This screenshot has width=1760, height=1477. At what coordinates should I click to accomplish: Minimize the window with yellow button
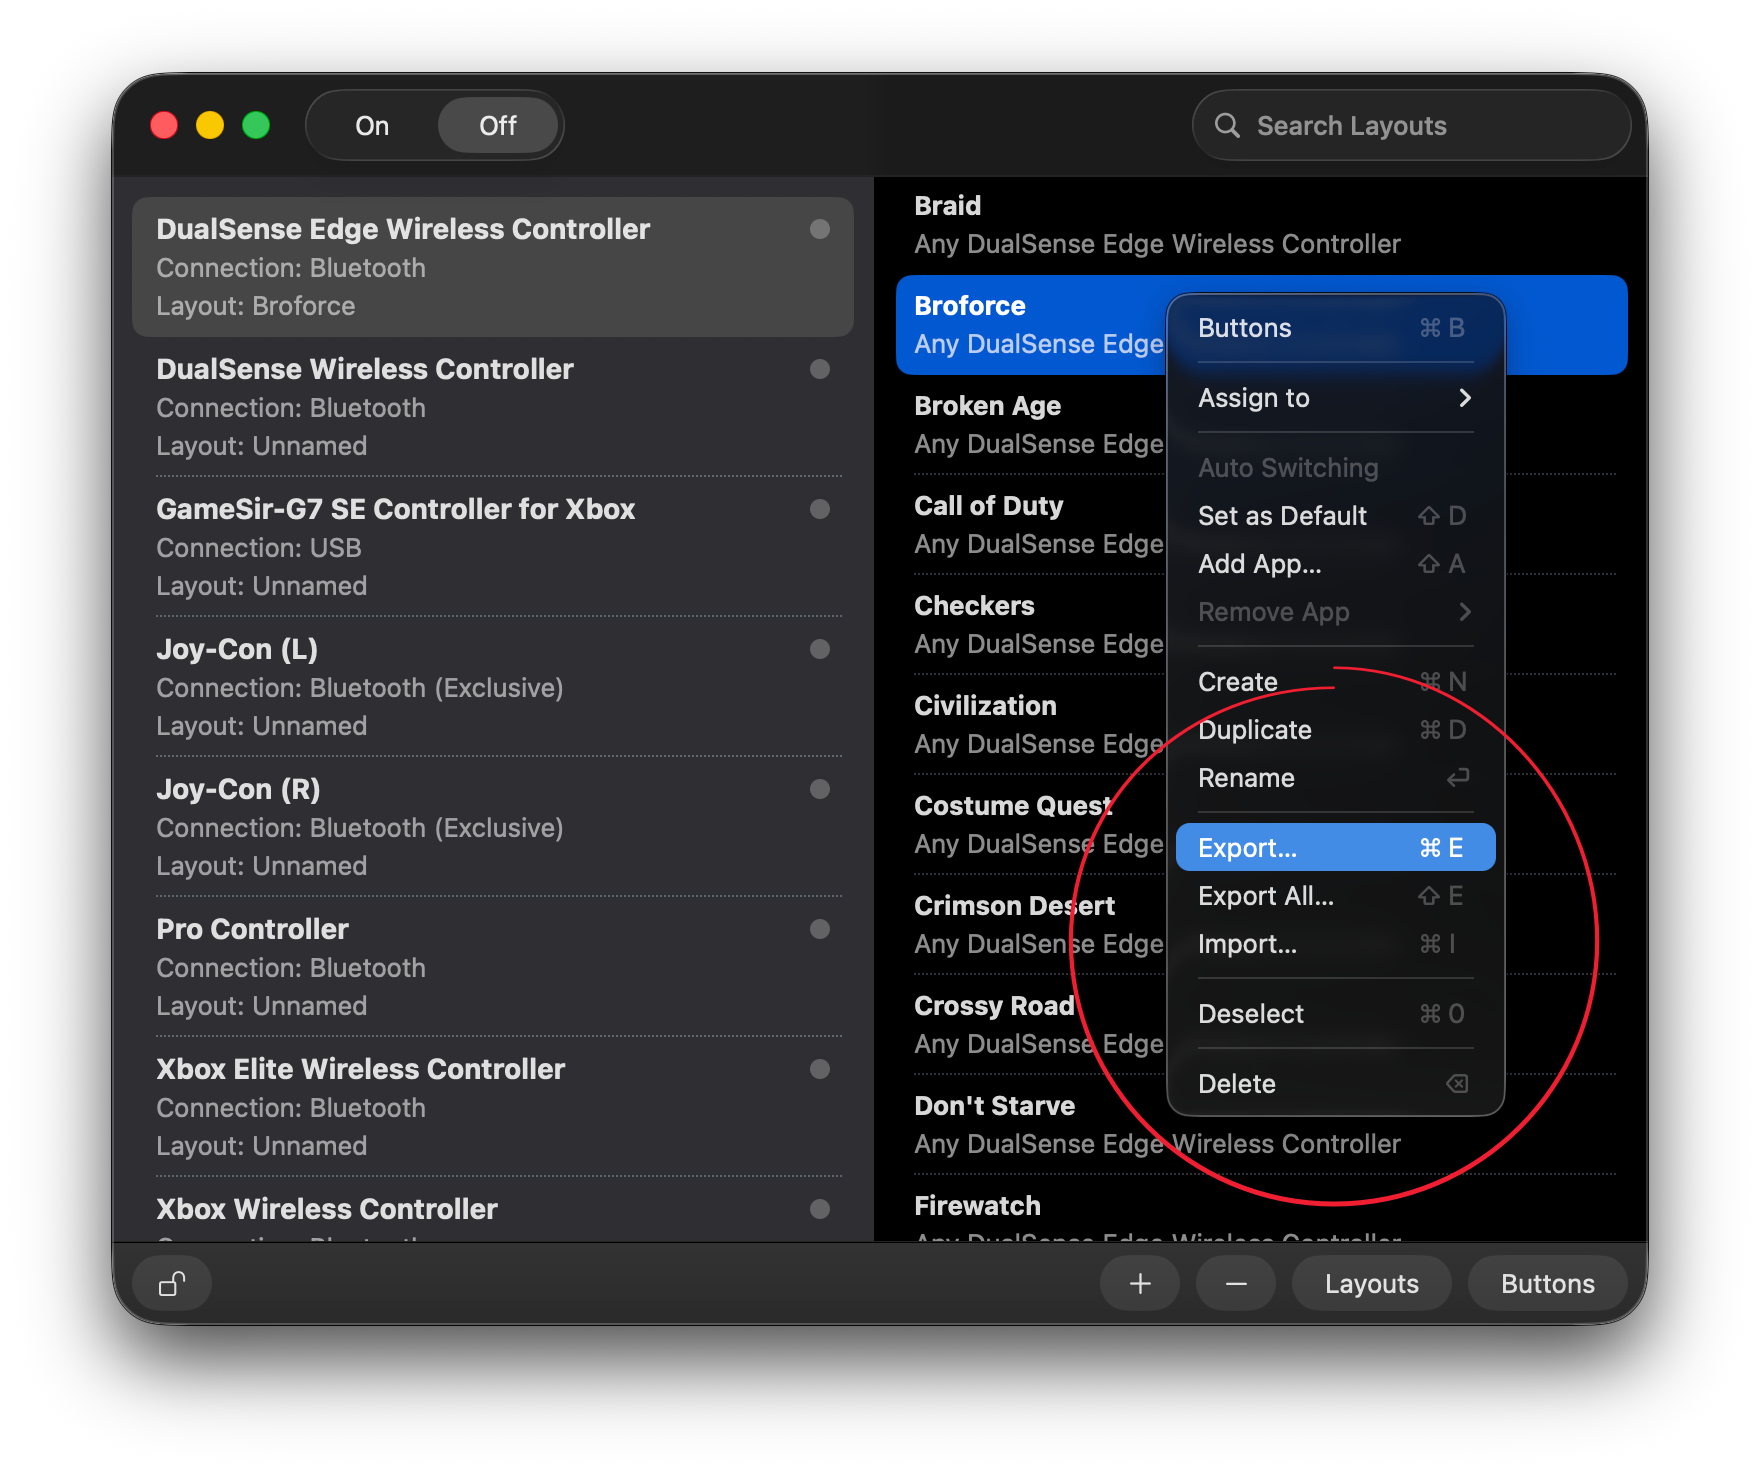210,125
